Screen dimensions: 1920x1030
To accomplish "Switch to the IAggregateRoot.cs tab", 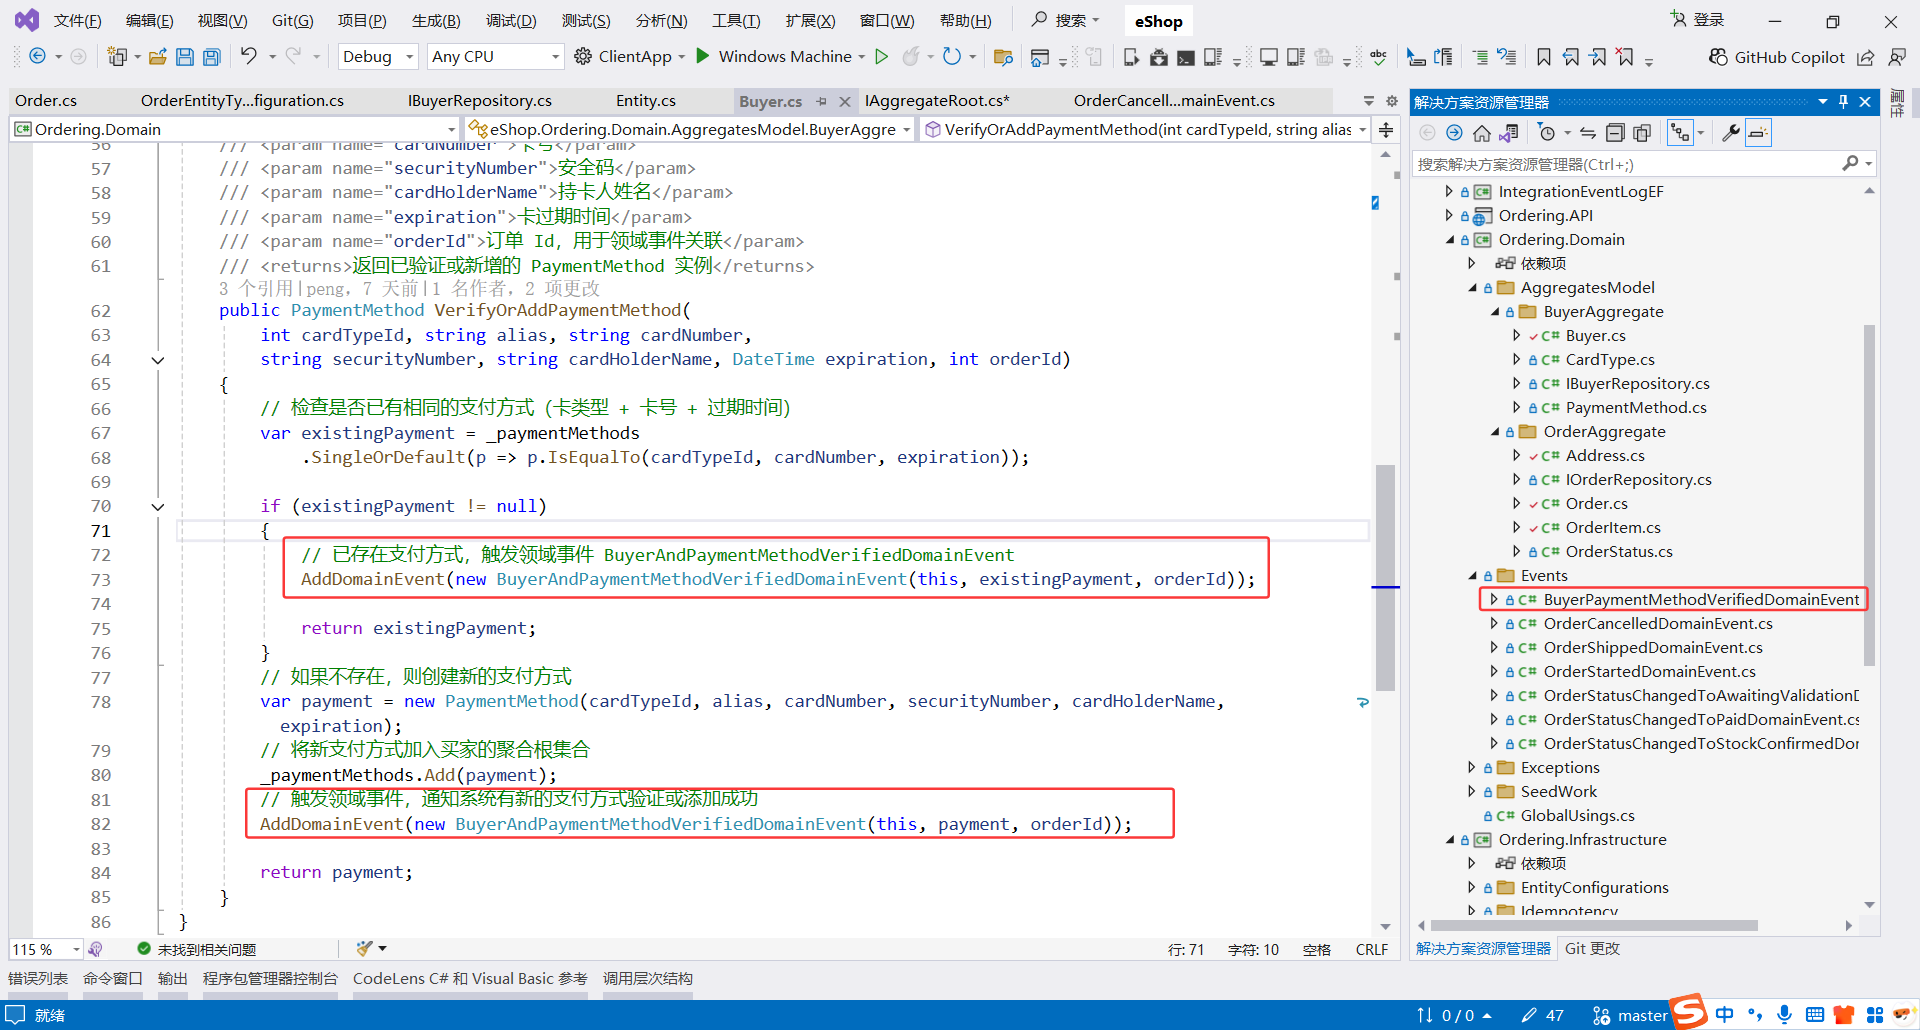I will click(x=937, y=101).
